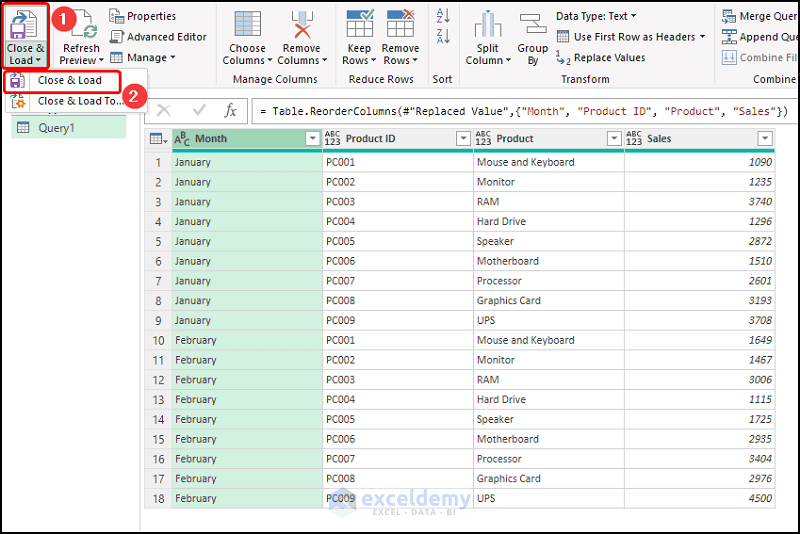
Task: Select Query1 in the queries pane
Action: coord(68,128)
